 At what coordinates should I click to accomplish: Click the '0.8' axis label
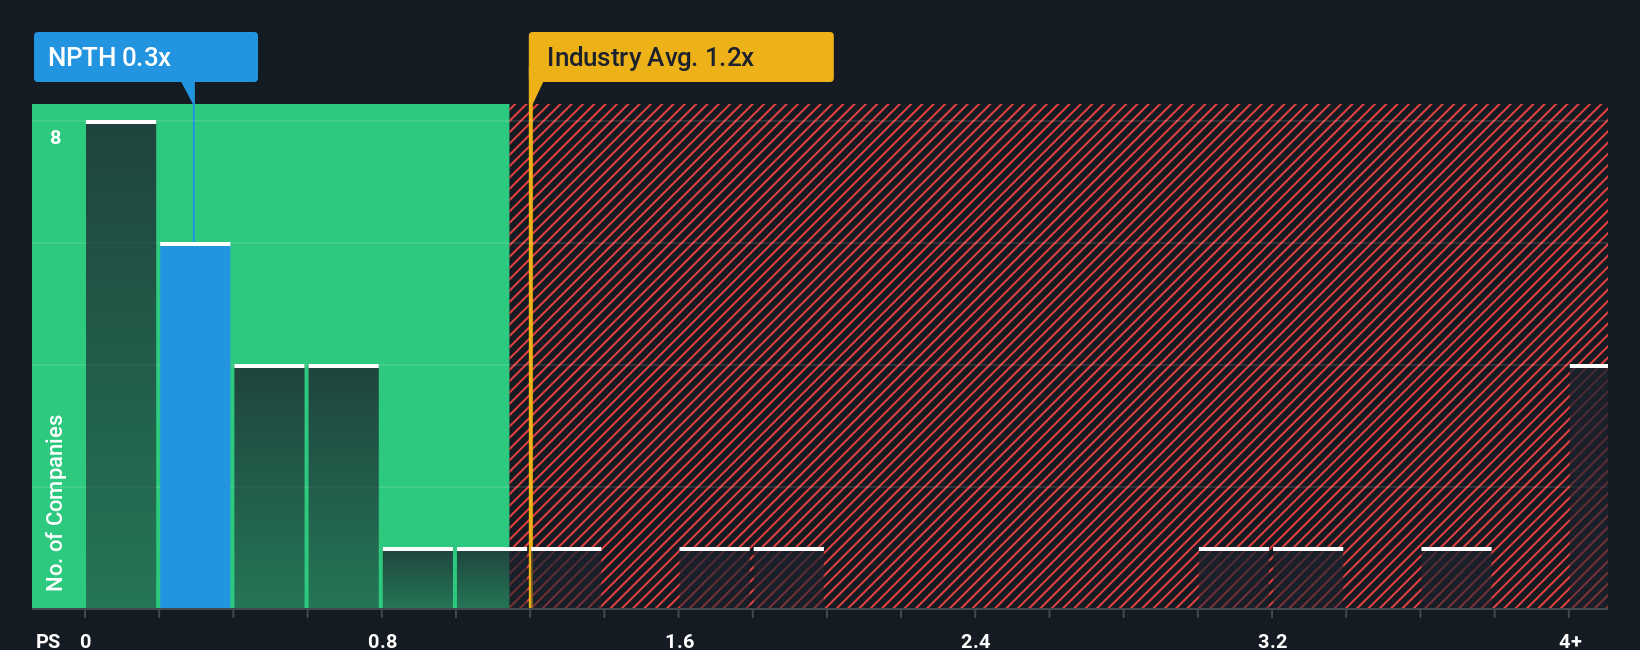click(383, 640)
